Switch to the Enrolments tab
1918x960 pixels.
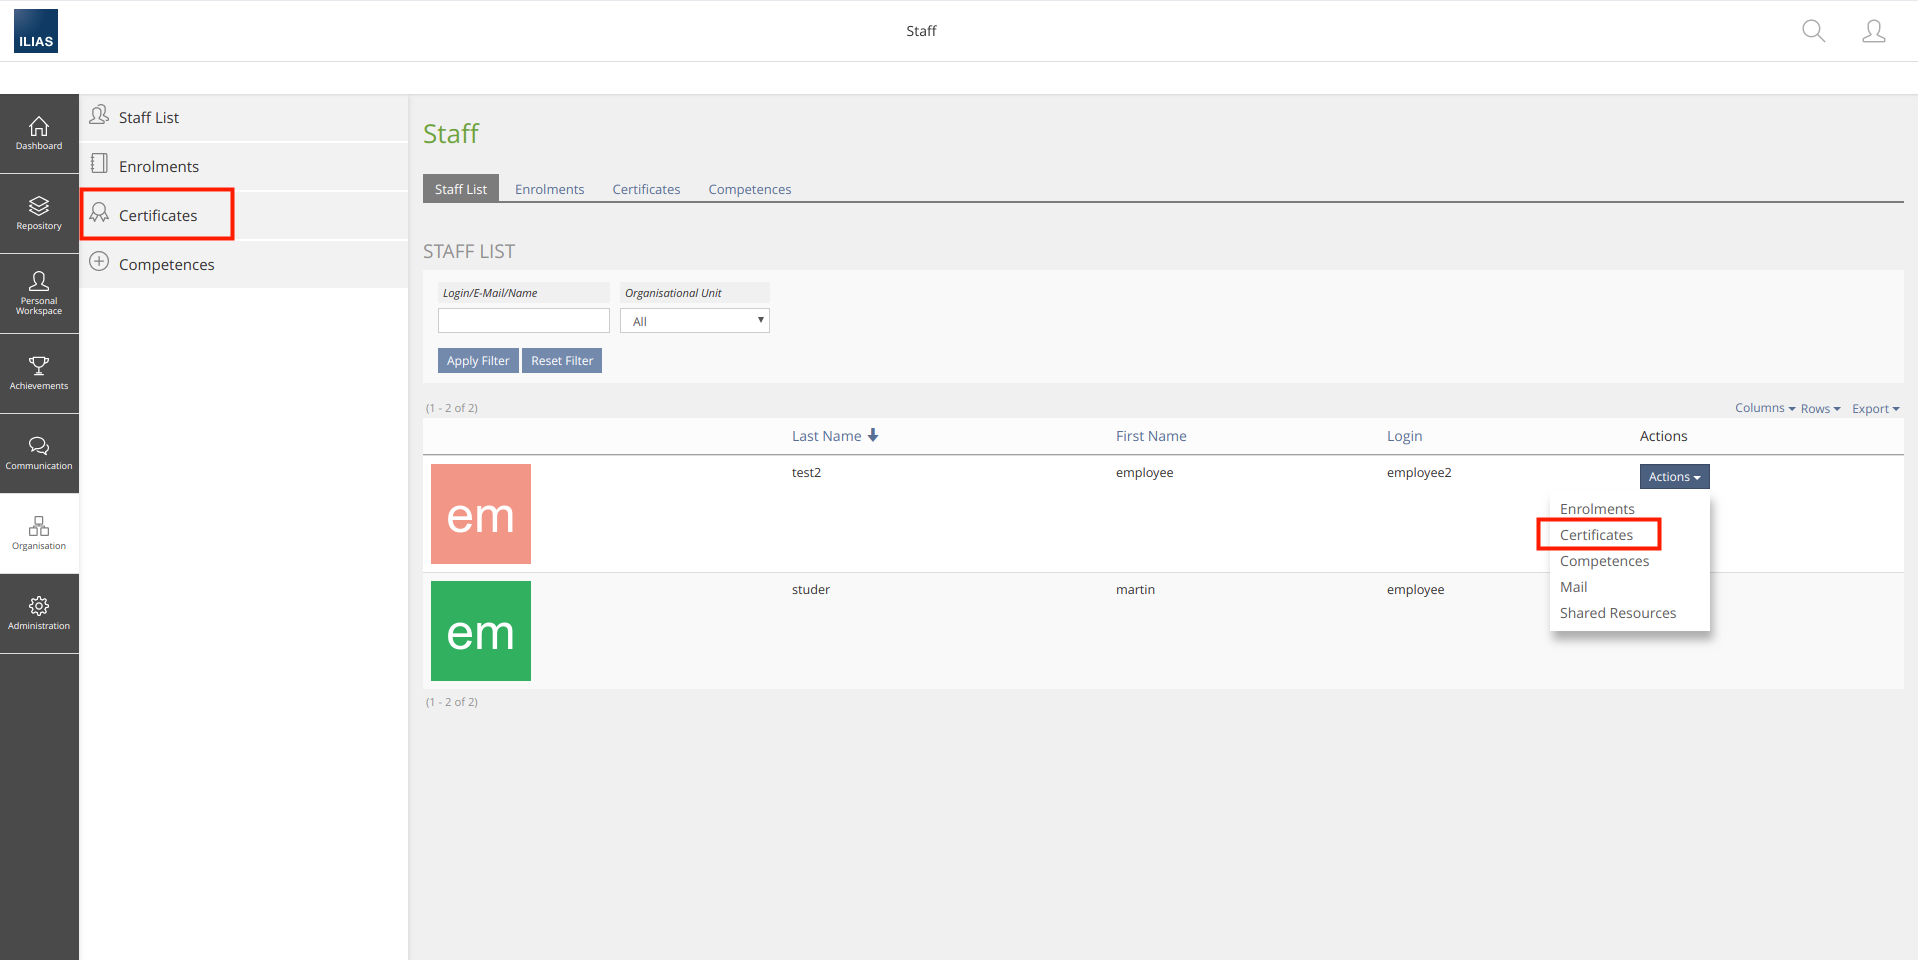549,189
